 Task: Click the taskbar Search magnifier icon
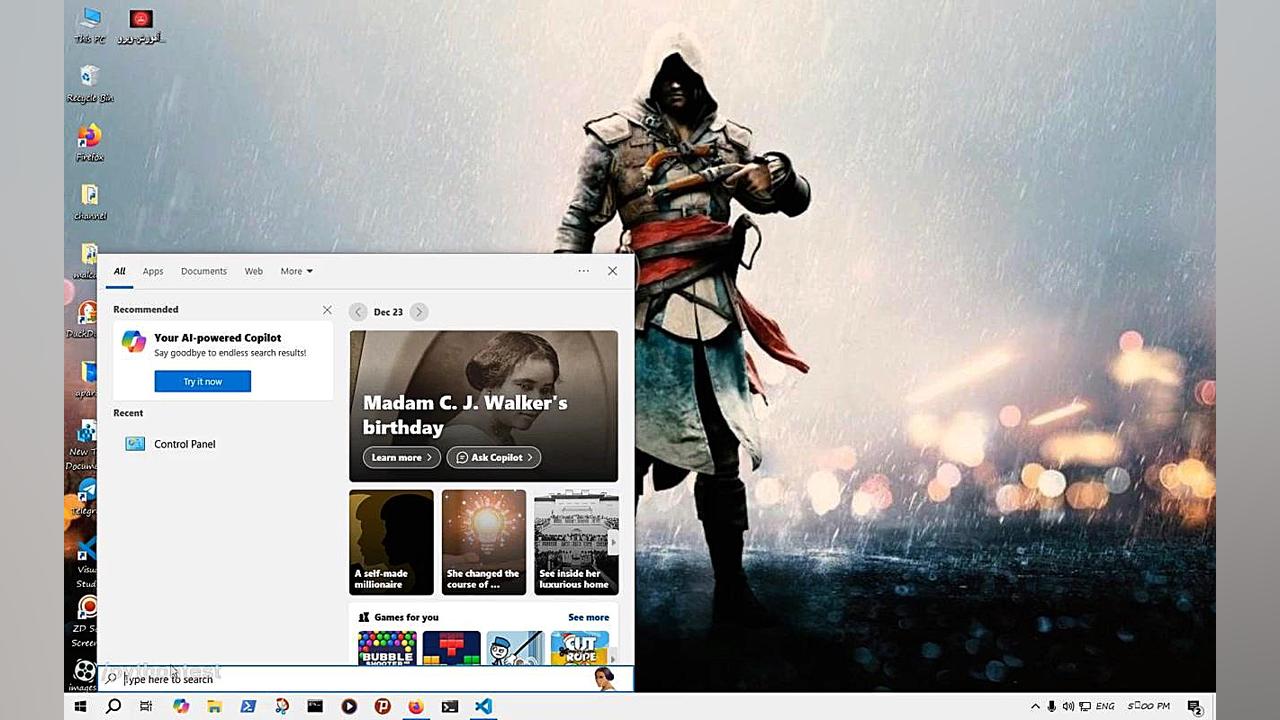point(113,706)
